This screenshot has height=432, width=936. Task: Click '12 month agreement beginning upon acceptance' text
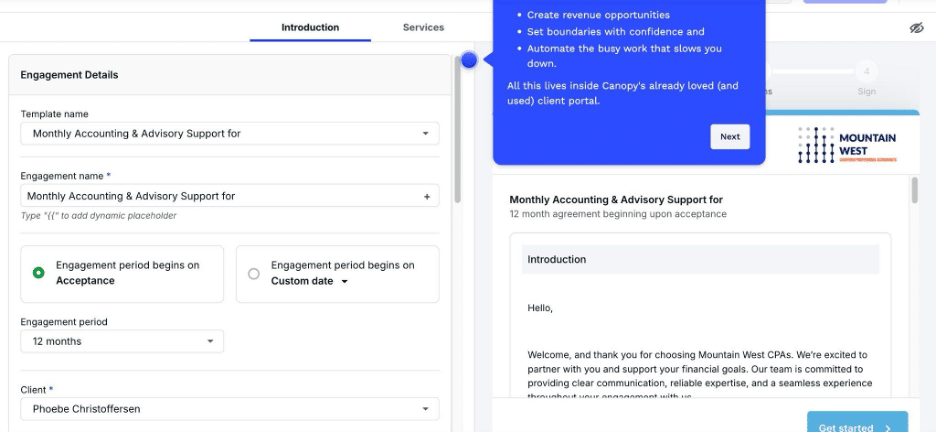pos(618,214)
